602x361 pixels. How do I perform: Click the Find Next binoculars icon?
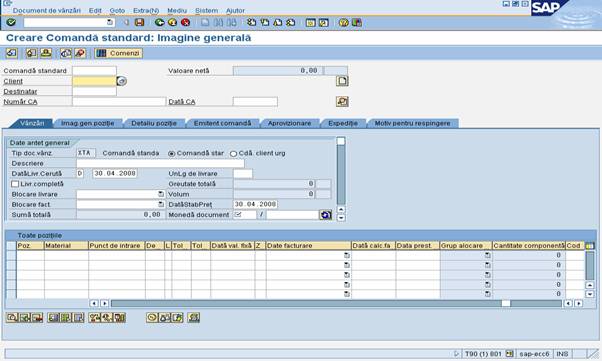232,22
